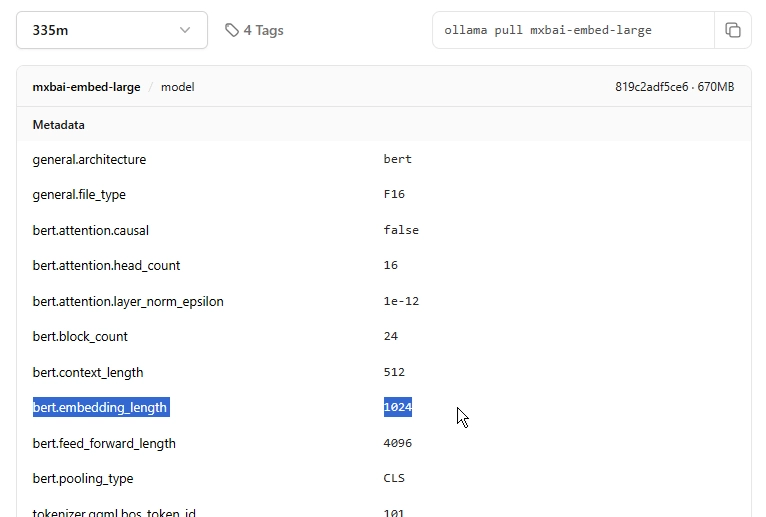
Task: Select the 'bert' architecture value
Action: [398, 159]
